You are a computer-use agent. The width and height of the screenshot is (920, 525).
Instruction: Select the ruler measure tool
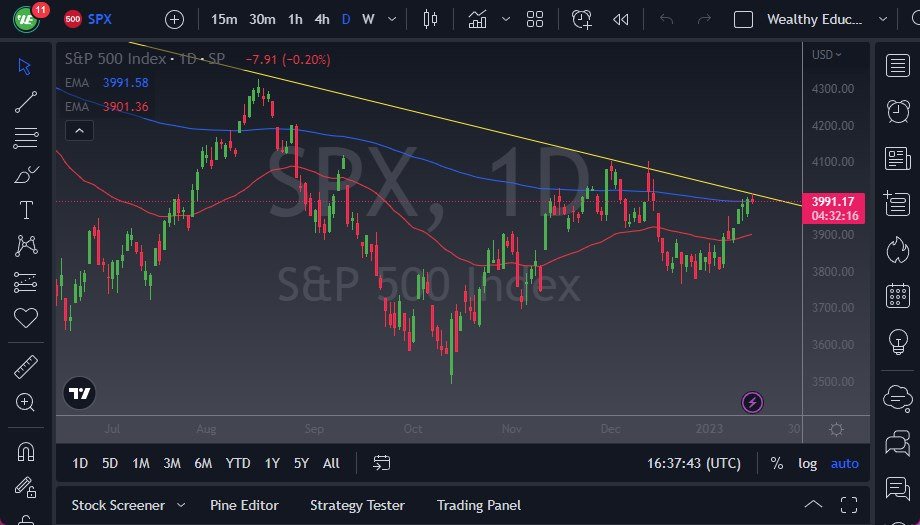(26, 367)
